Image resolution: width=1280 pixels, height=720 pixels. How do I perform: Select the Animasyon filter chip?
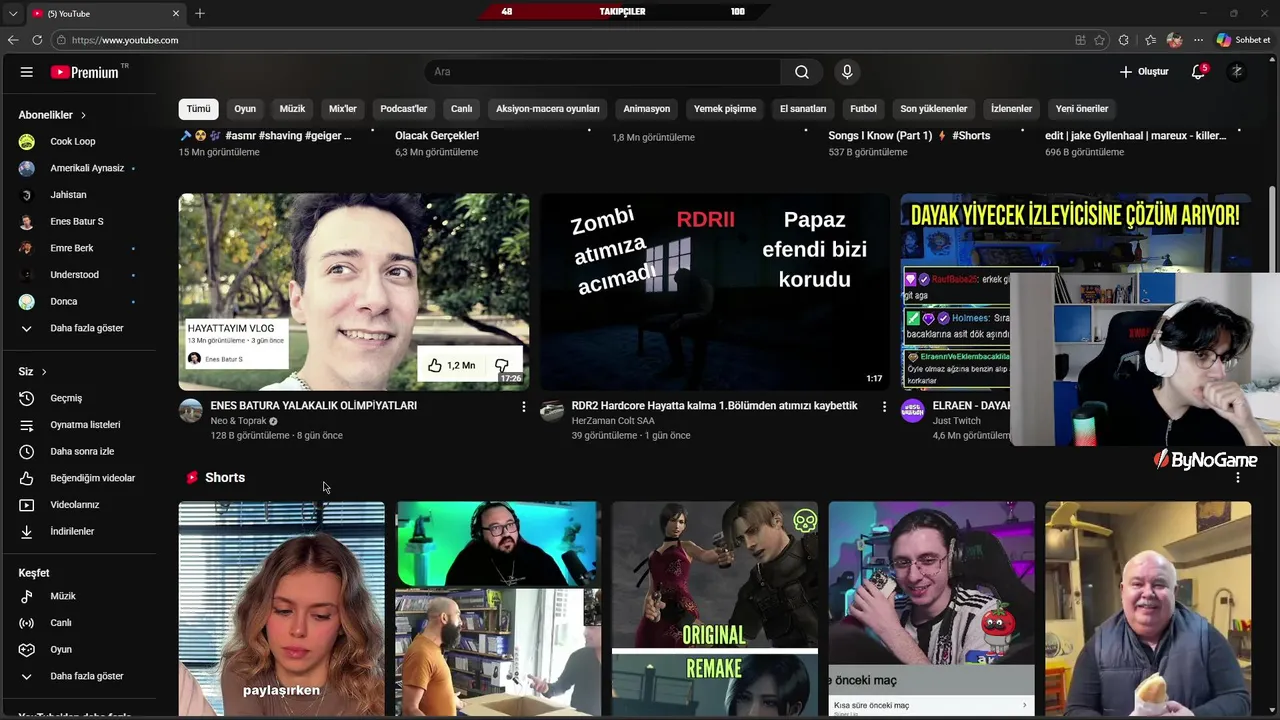pyautogui.click(x=647, y=109)
